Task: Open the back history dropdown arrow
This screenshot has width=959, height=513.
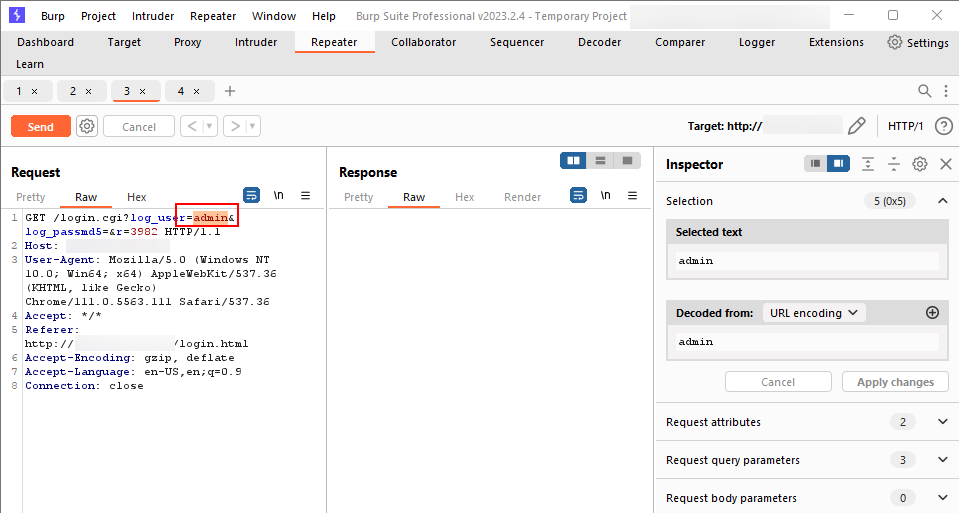Action: 209,126
